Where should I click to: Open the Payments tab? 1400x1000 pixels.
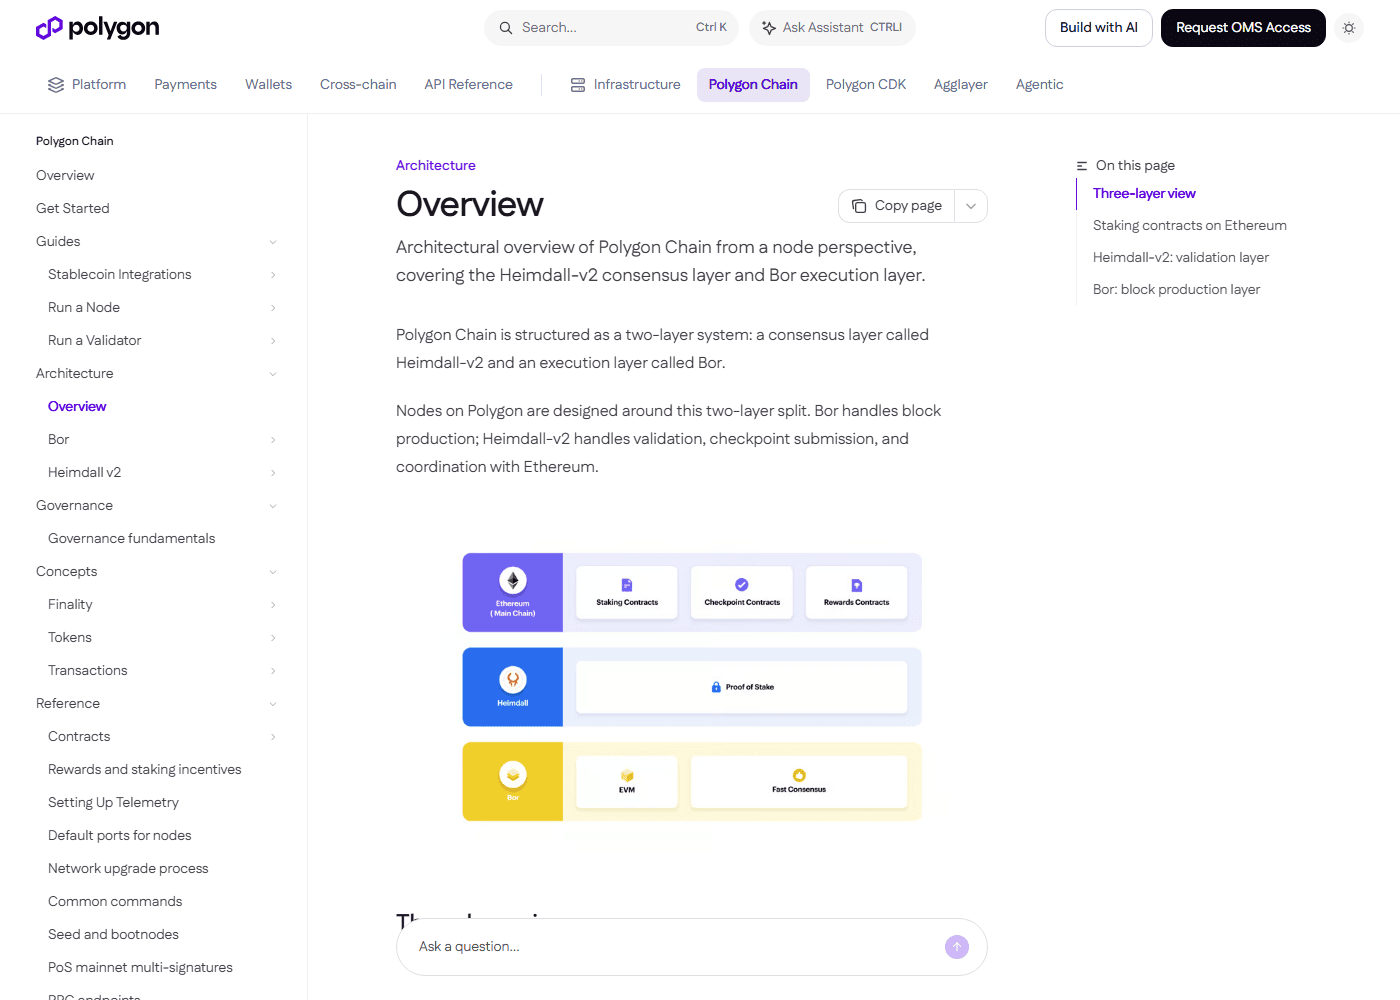click(185, 85)
